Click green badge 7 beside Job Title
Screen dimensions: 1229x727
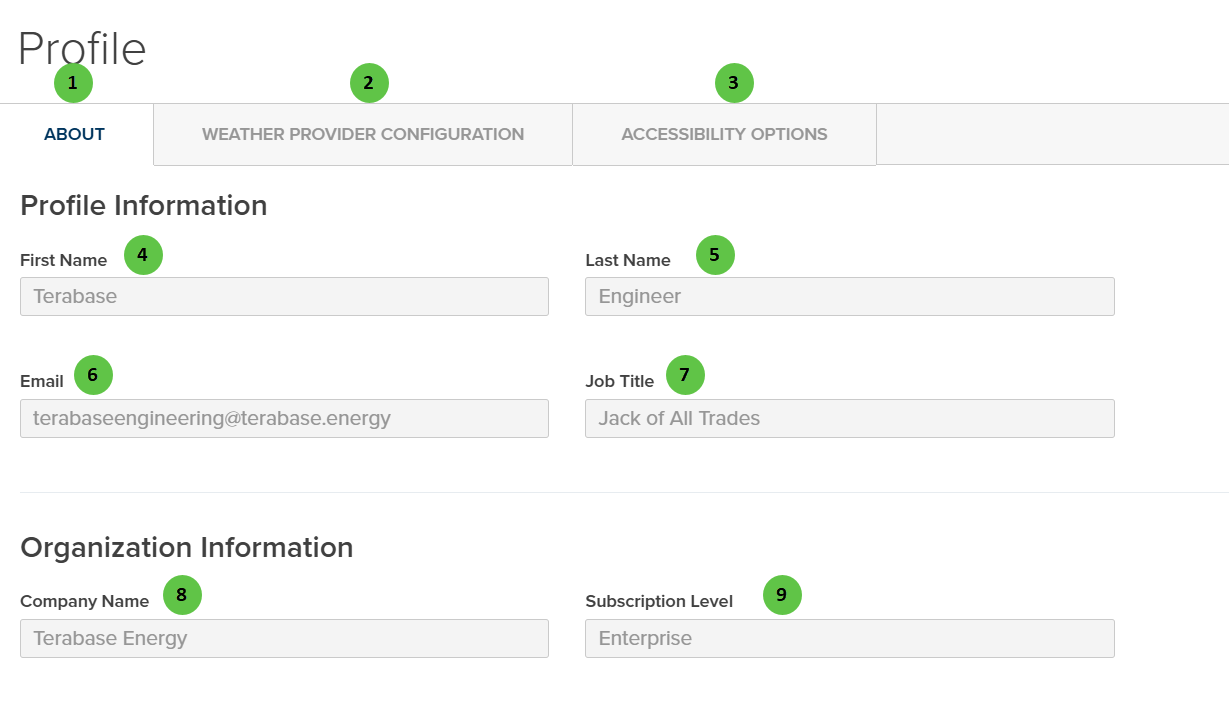(x=685, y=375)
